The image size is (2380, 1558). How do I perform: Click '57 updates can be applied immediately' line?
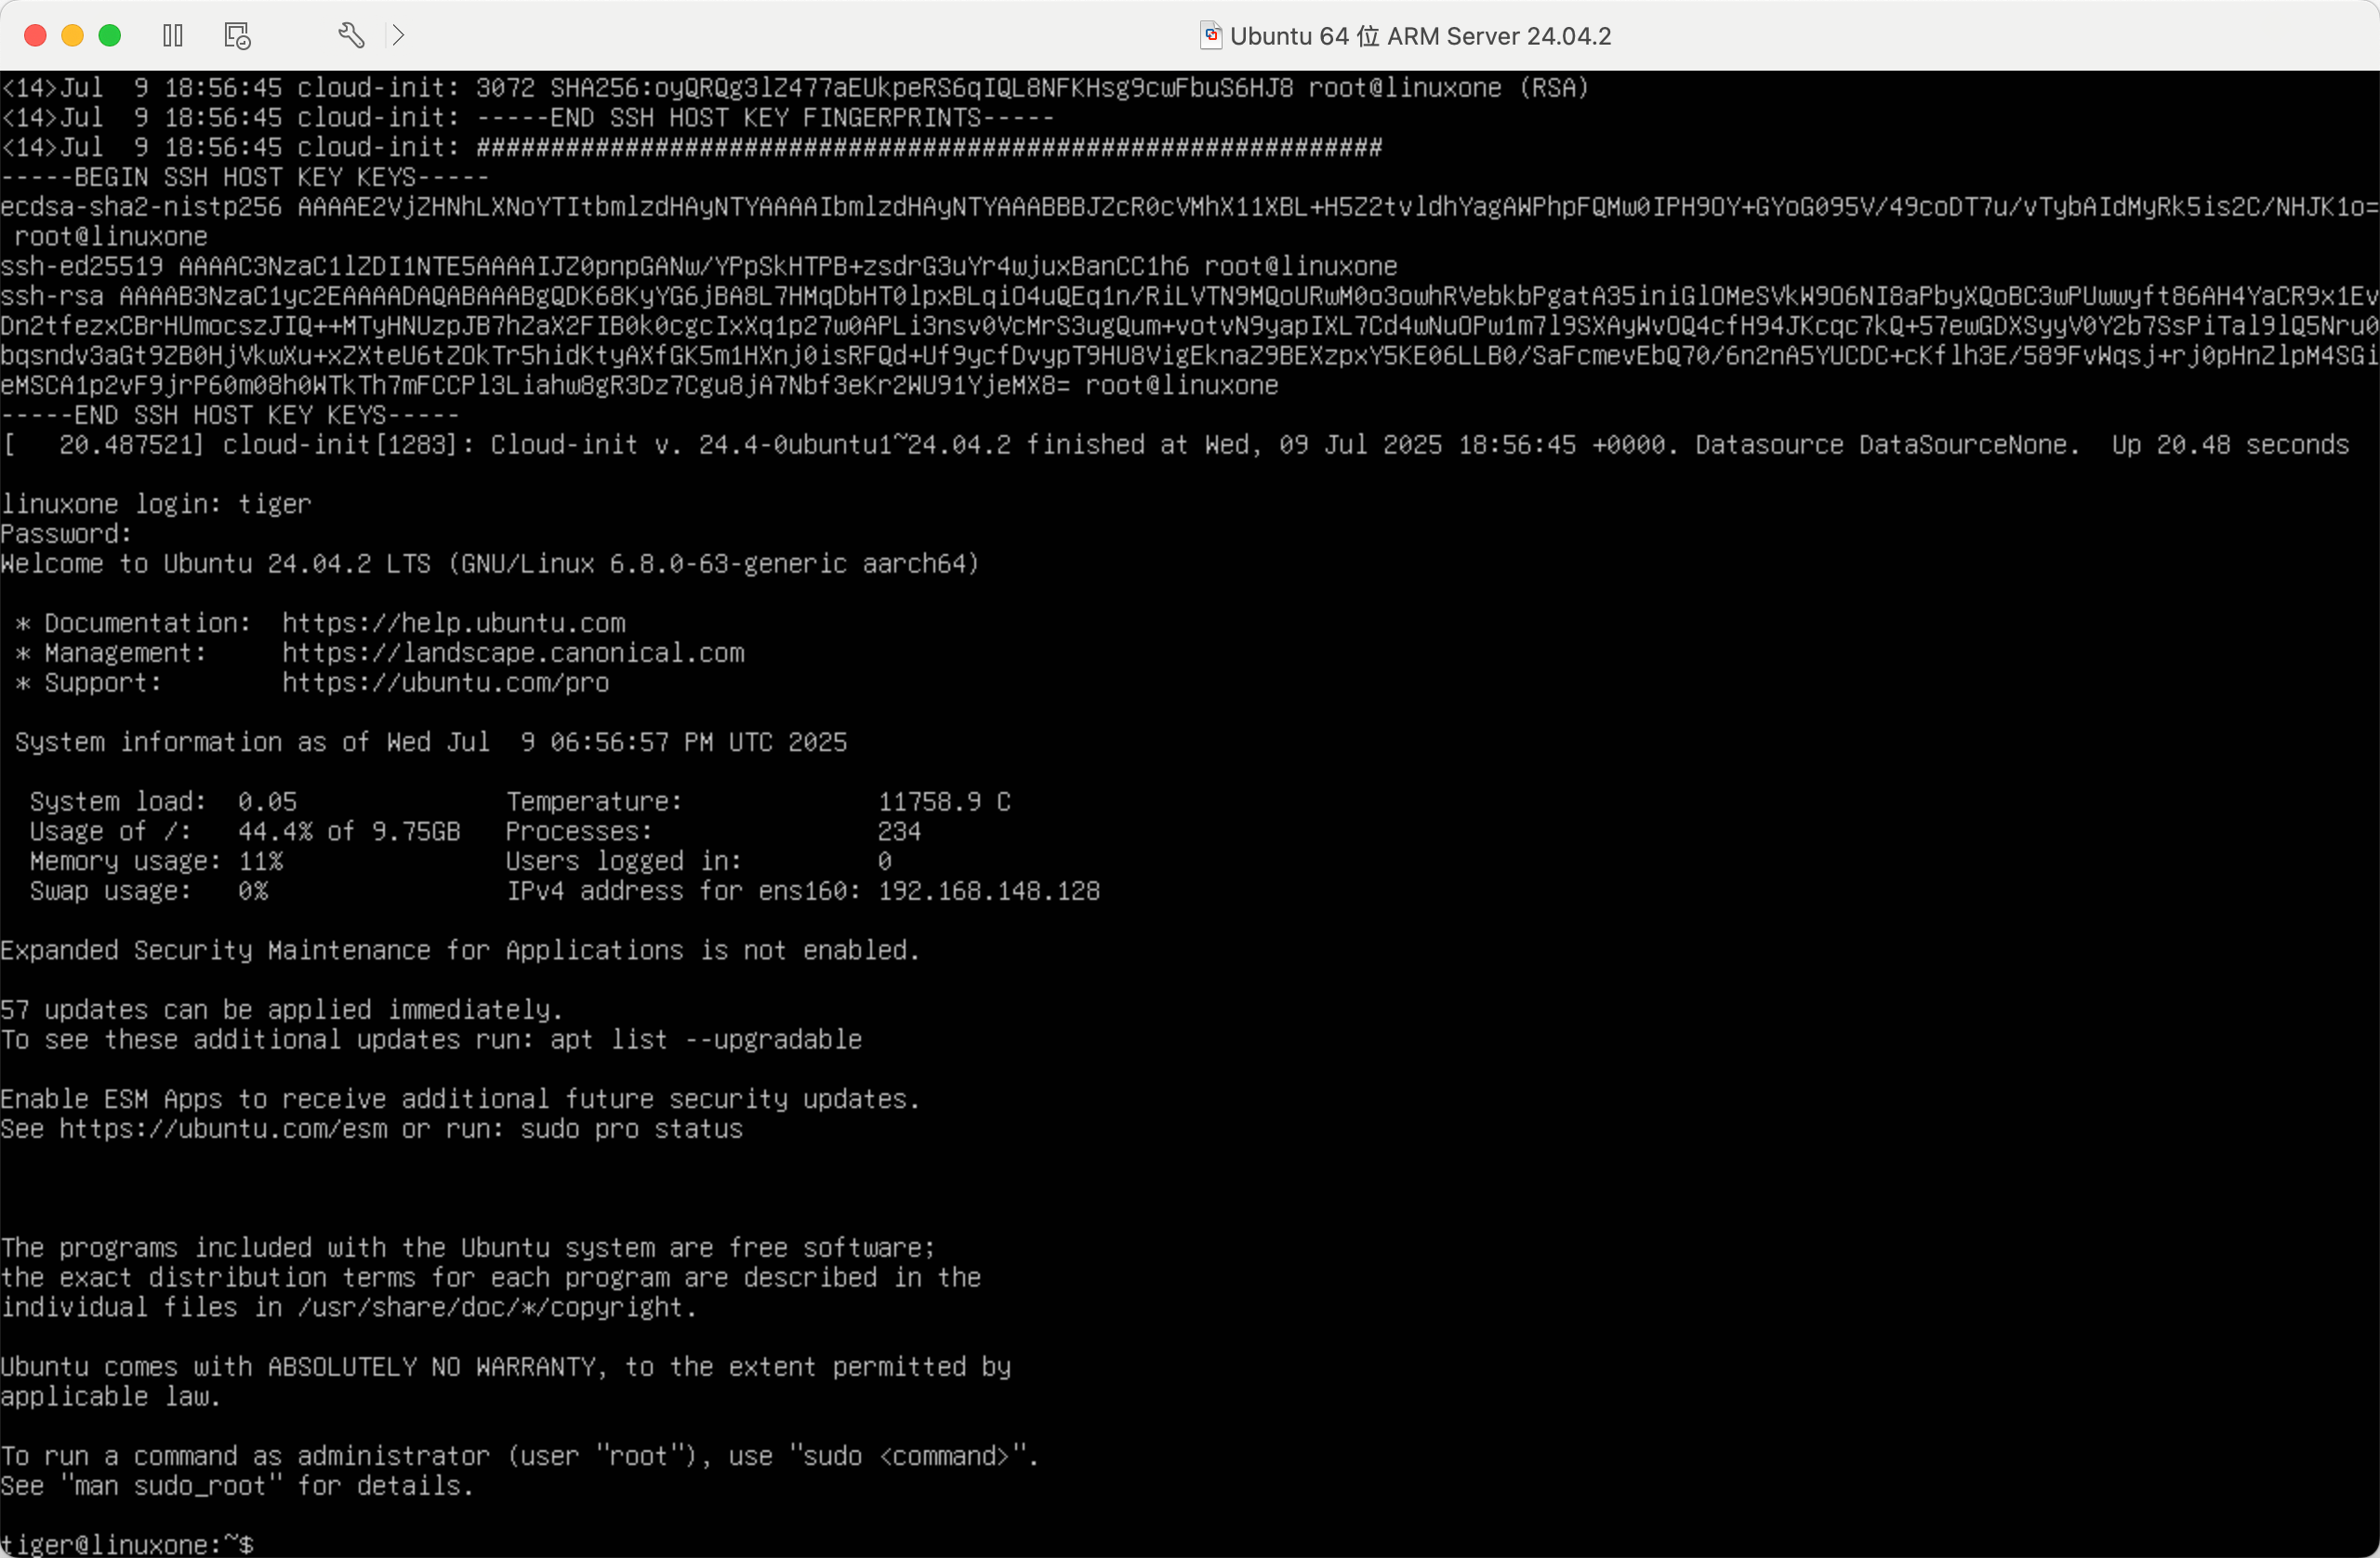(x=281, y=1010)
